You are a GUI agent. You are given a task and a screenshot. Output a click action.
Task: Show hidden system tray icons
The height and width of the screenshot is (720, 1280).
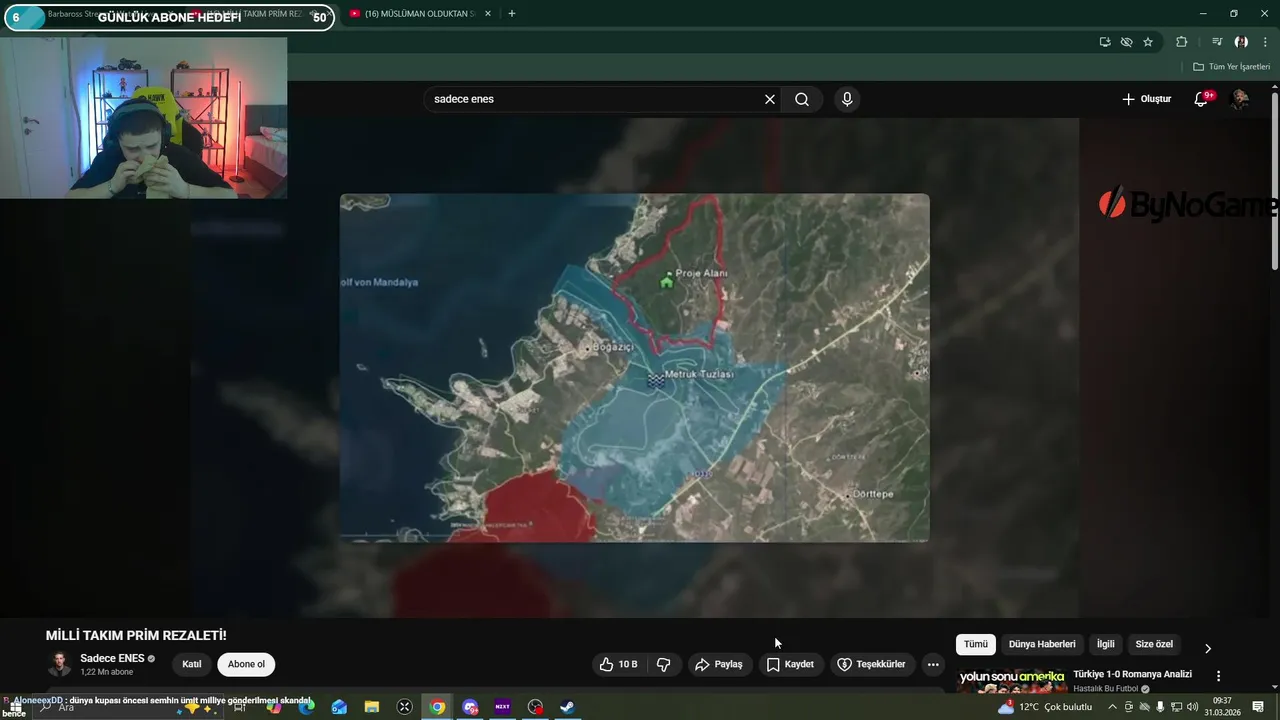click(x=1112, y=707)
